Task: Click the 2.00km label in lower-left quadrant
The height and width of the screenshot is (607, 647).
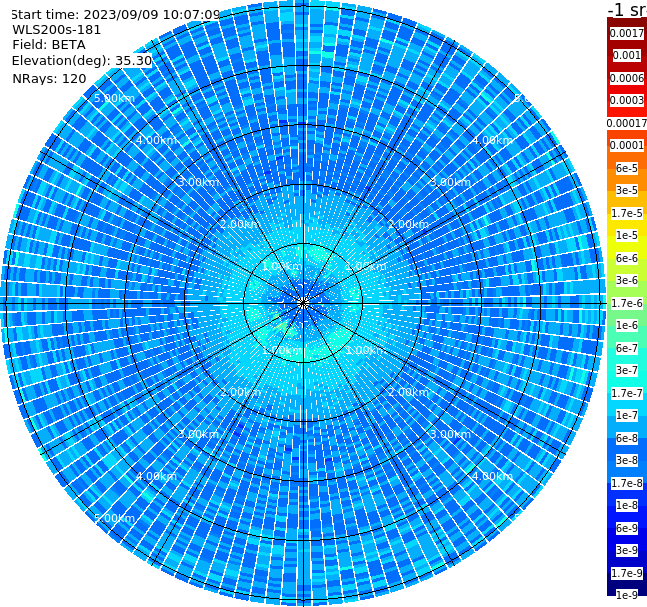Action: (241, 392)
